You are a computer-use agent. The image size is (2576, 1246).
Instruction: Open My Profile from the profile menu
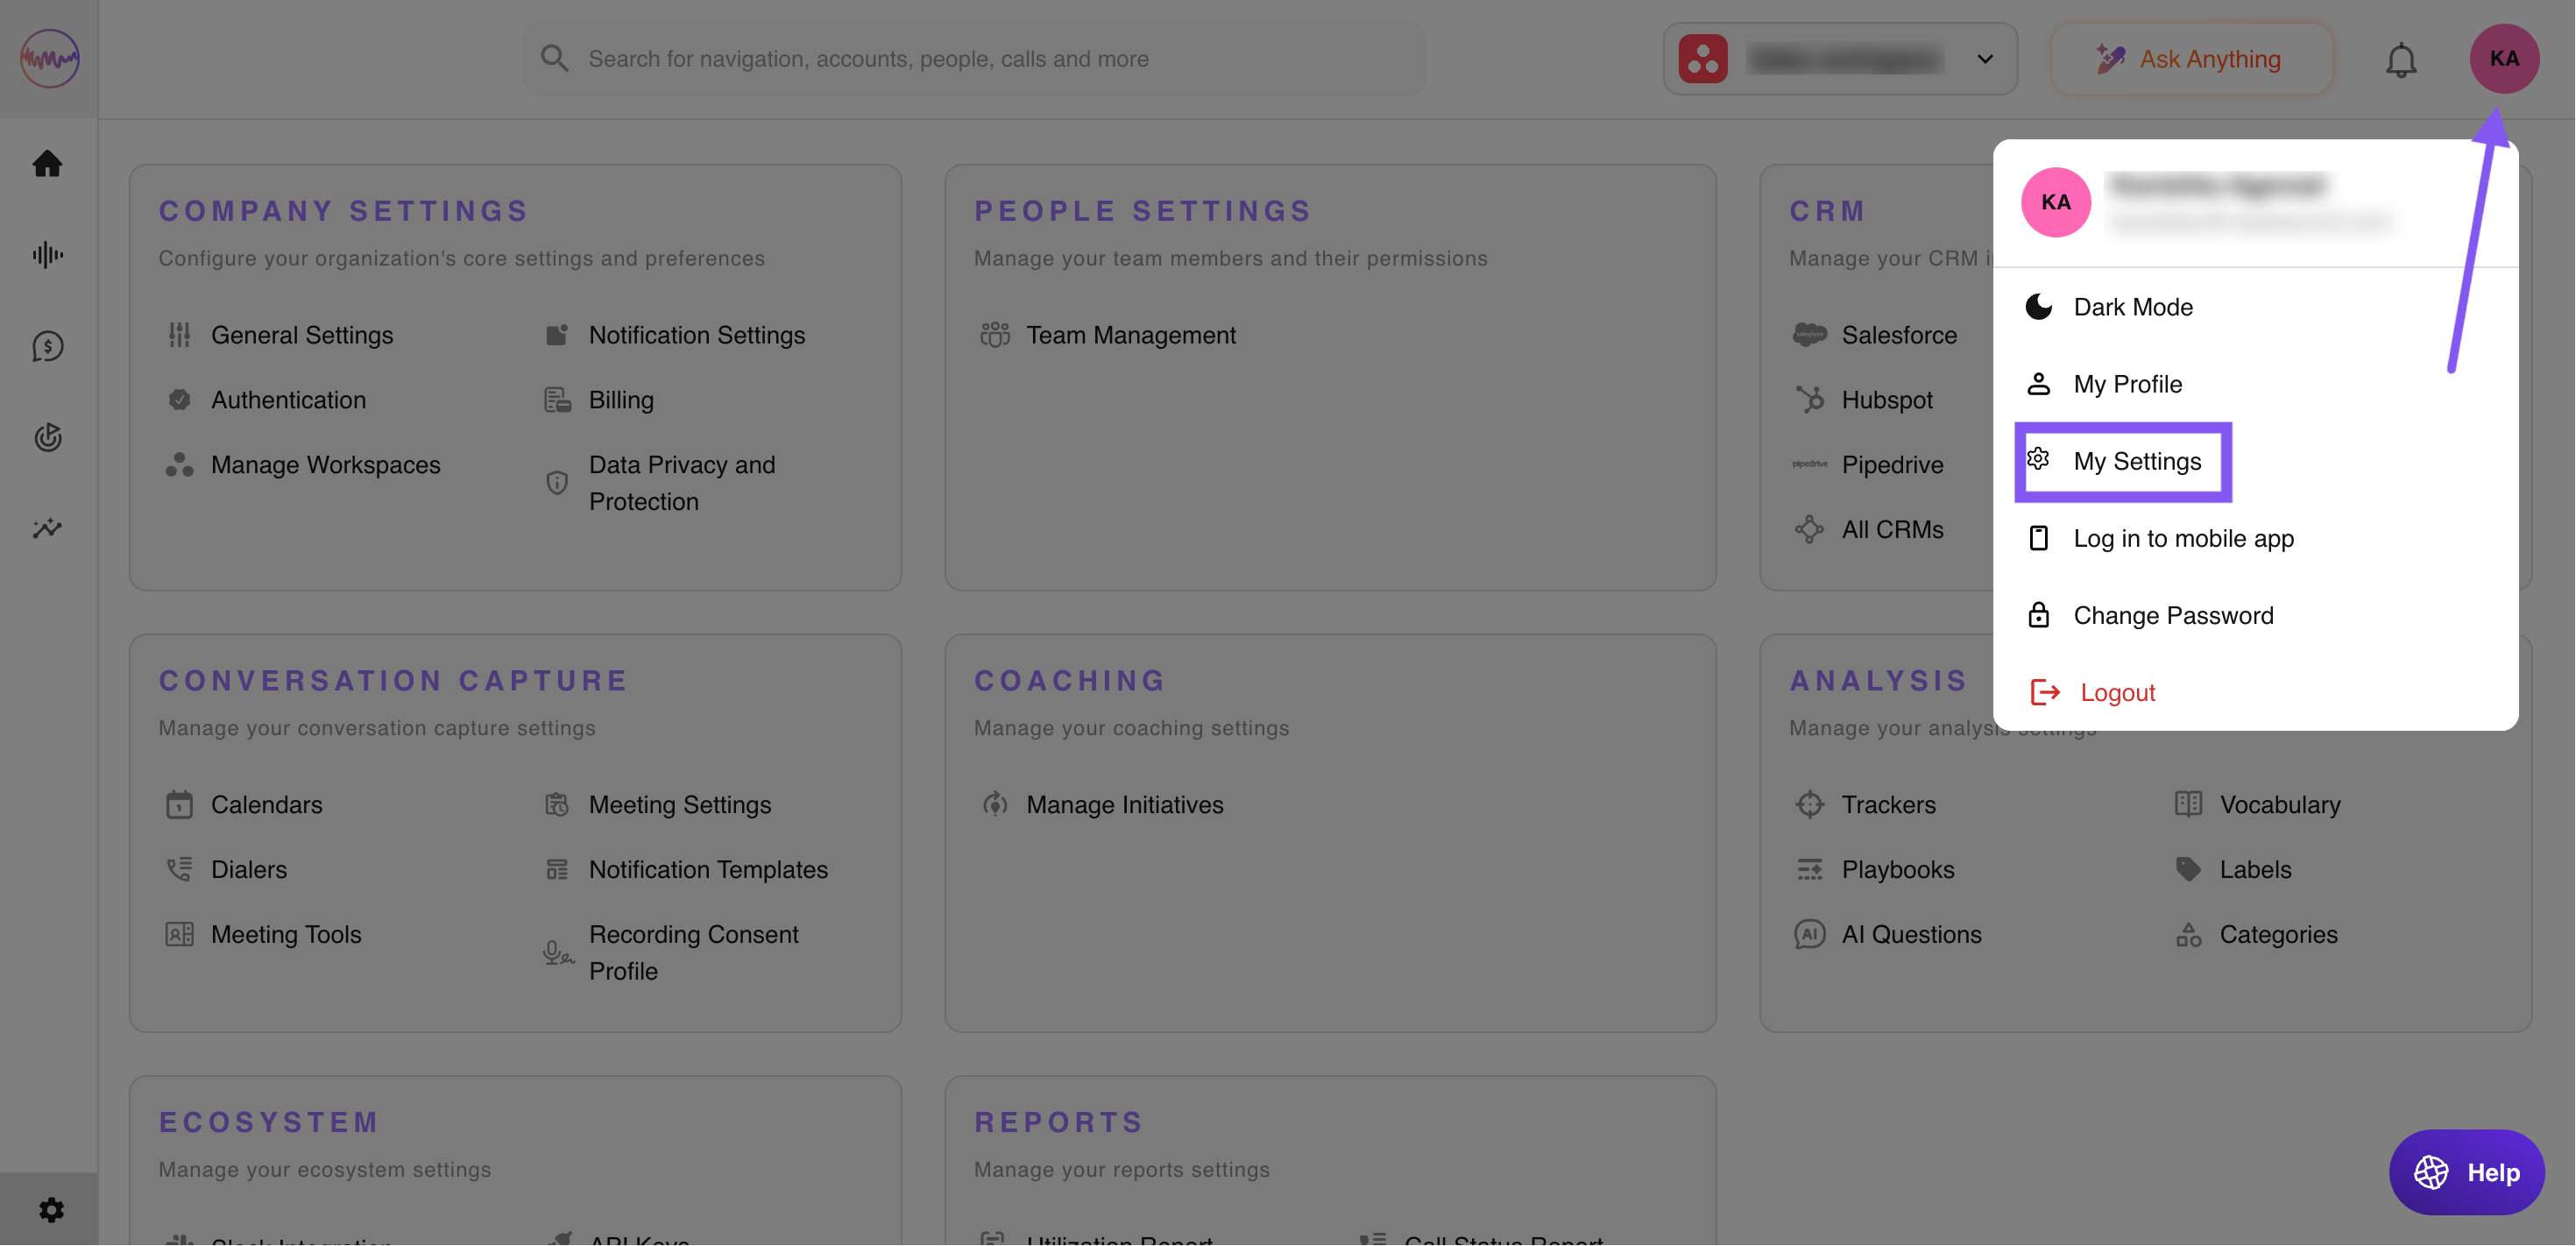coord(2127,384)
